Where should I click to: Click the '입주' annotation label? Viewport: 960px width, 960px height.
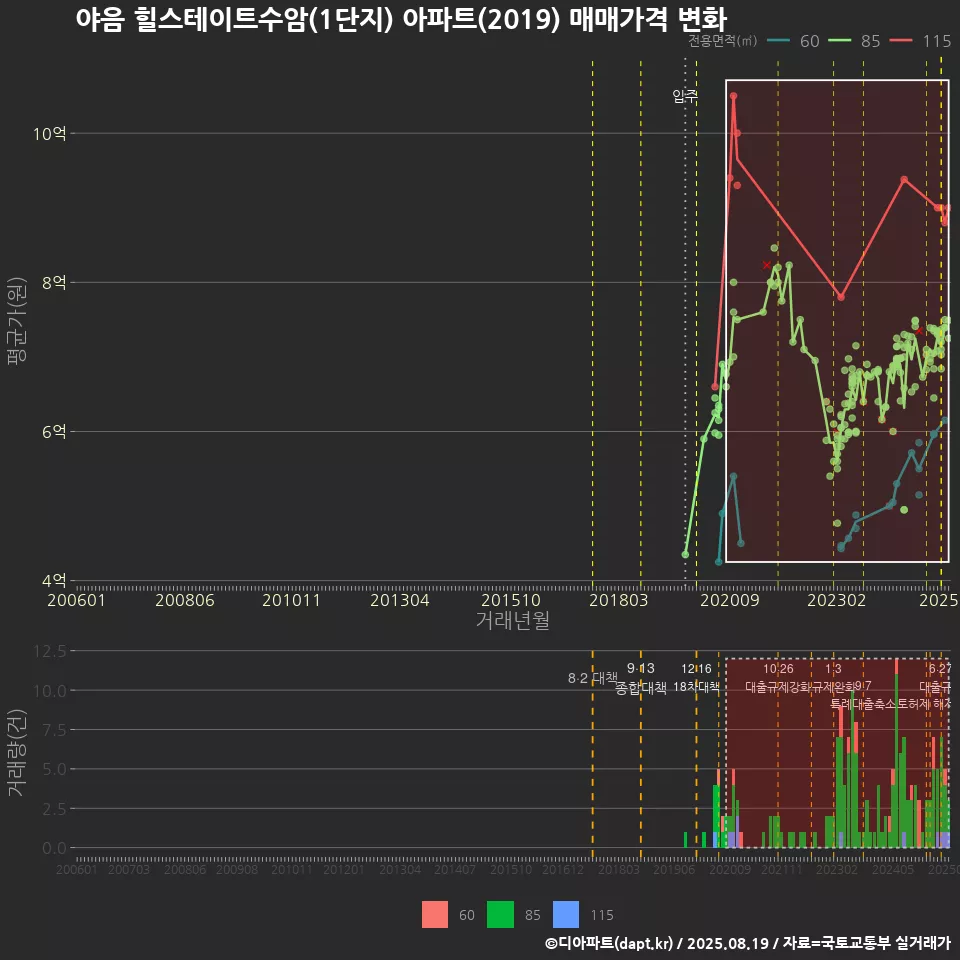tap(685, 96)
